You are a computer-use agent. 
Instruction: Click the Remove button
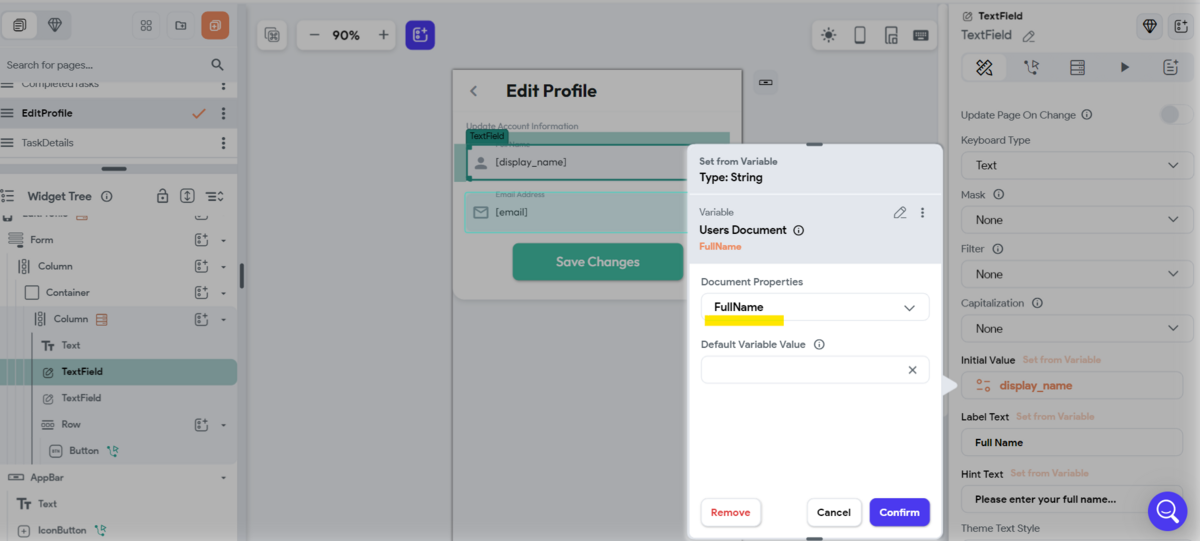(x=730, y=512)
